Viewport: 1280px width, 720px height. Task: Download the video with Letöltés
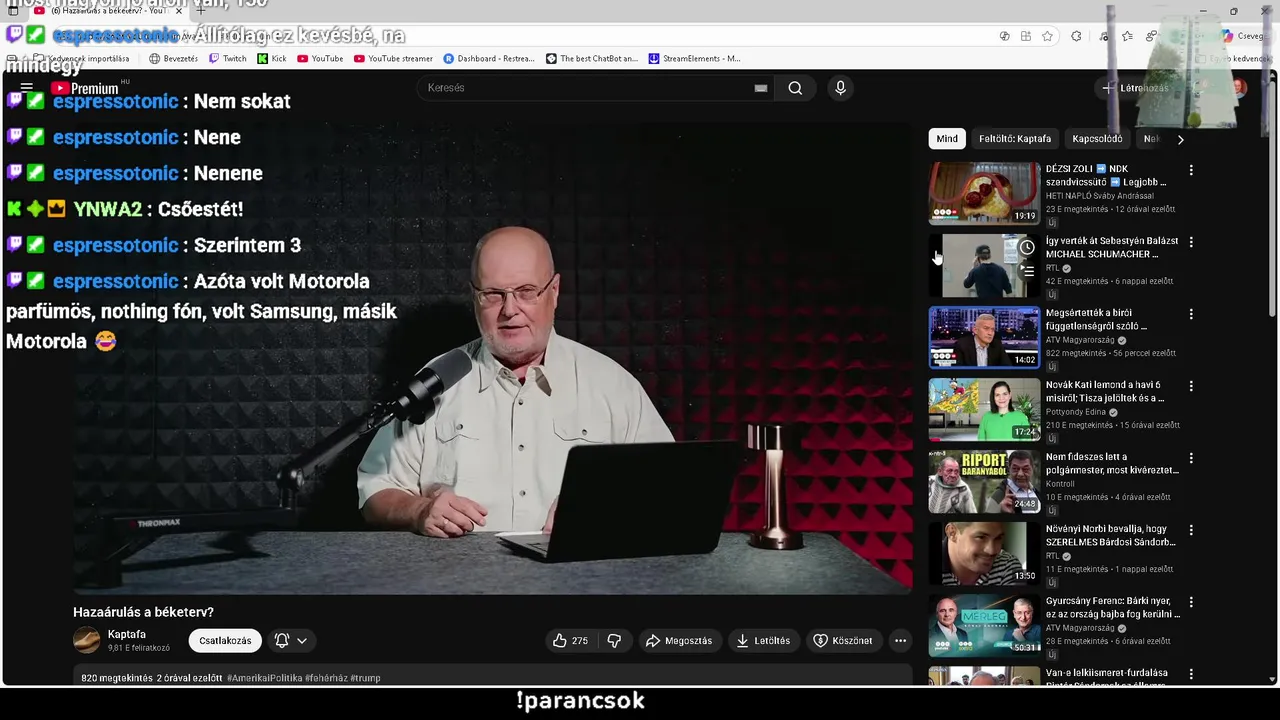click(763, 641)
